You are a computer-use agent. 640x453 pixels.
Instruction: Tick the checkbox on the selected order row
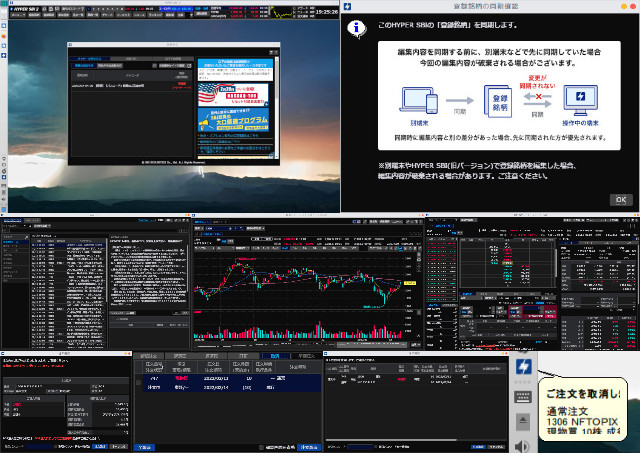click(x=138, y=382)
